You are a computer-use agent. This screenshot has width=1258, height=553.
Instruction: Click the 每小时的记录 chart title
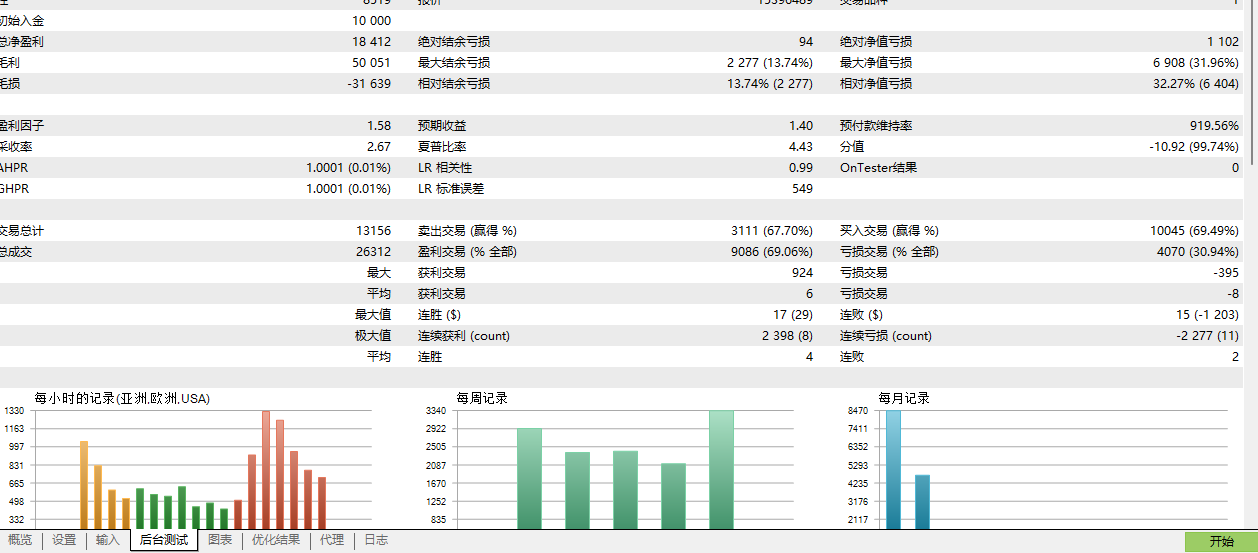coord(122,398)
